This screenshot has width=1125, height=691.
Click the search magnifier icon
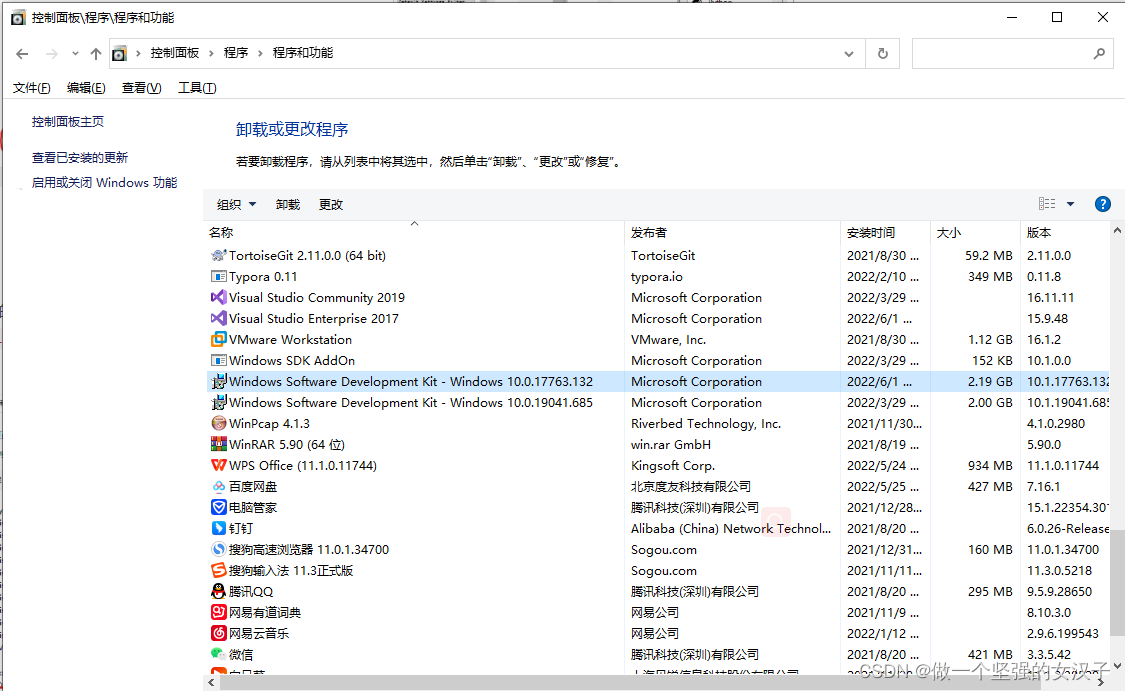point(1098,53)
